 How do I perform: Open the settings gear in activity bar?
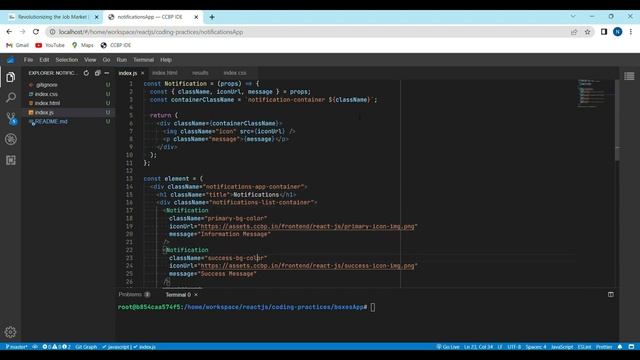11,332
